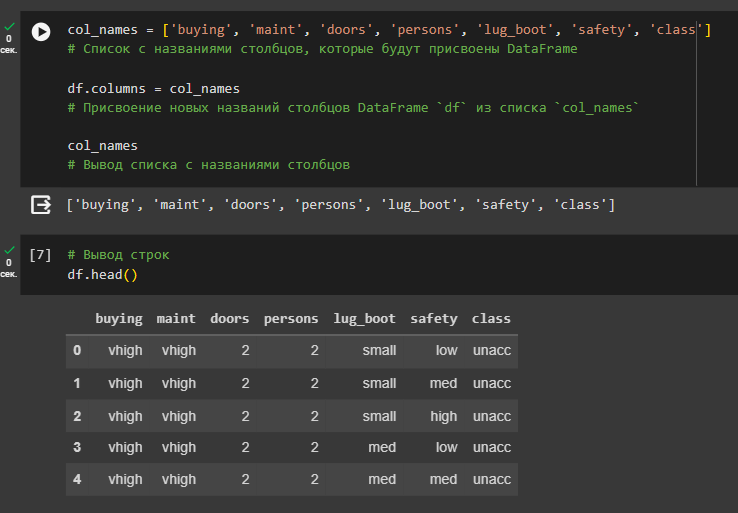Click row index 1 in the table
738x513 pixels.
click(x=77, y=383)
